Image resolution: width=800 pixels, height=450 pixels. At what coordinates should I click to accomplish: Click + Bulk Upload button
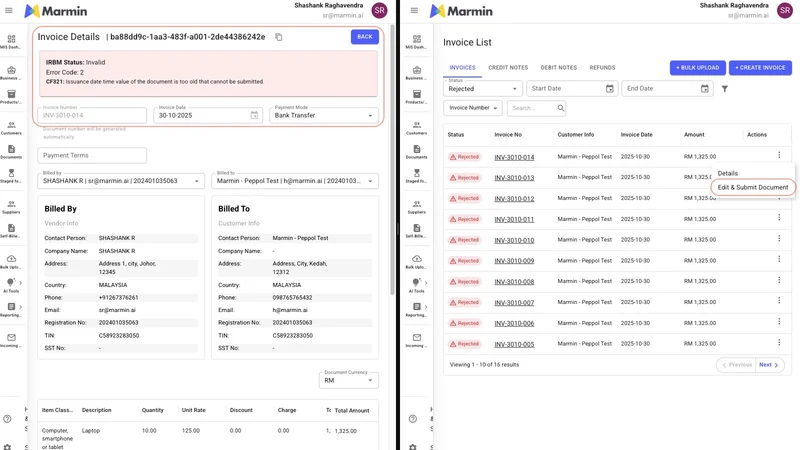(697, 67)
